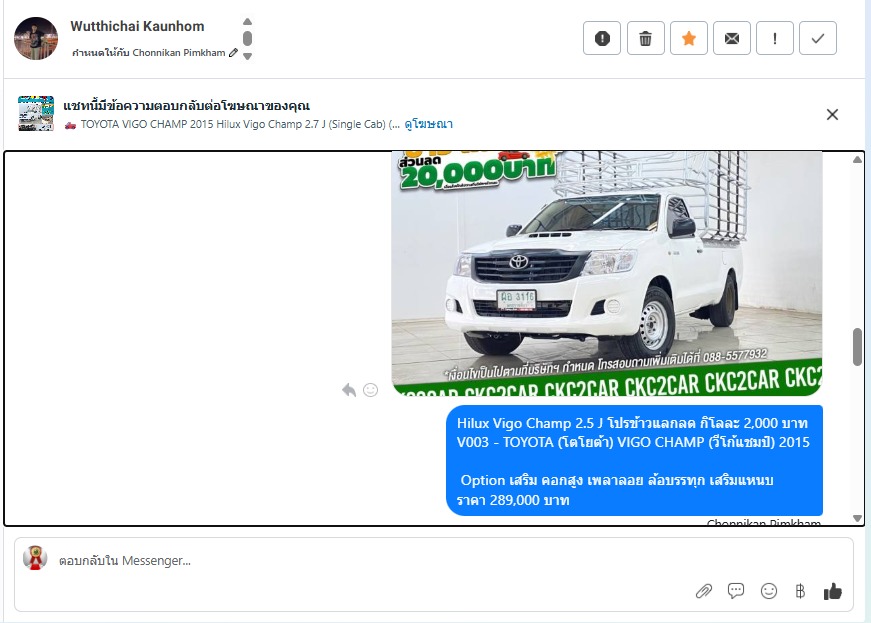This screenshot has width=871, height=623.
Task: Toggle the orange star follow-up button
Action: click(689, 38)
